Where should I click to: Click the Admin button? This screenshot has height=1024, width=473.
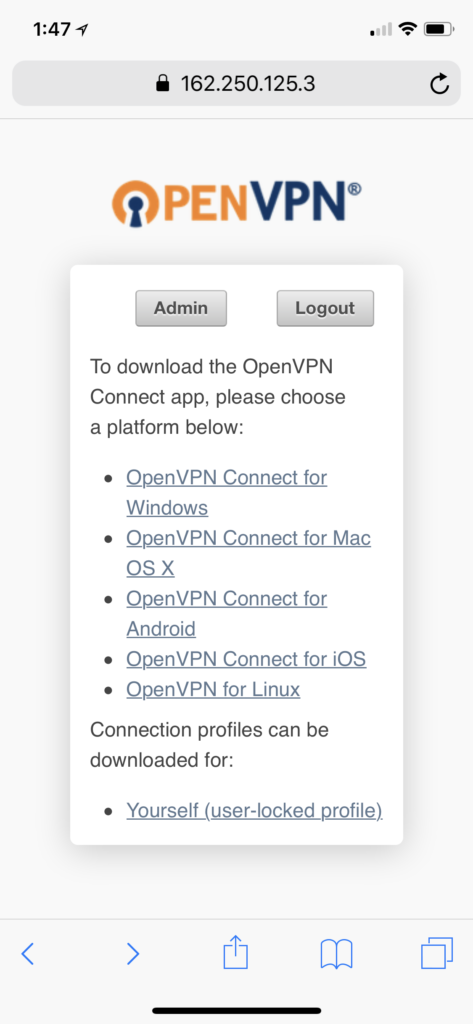(x=181, y=308)
